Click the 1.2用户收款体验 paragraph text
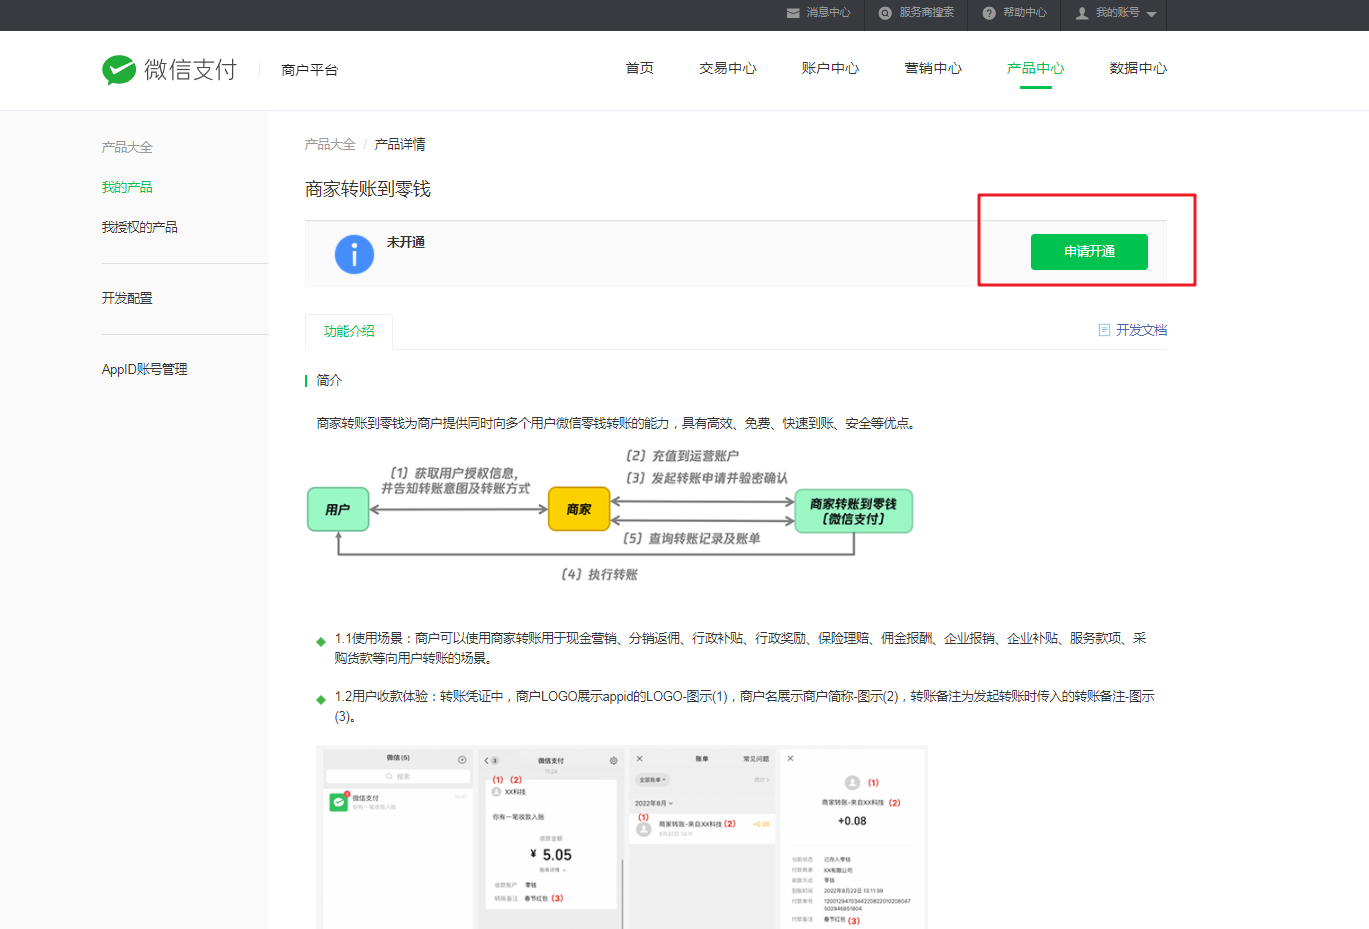This screenshot has height=929, width=1369. point(744,706)
